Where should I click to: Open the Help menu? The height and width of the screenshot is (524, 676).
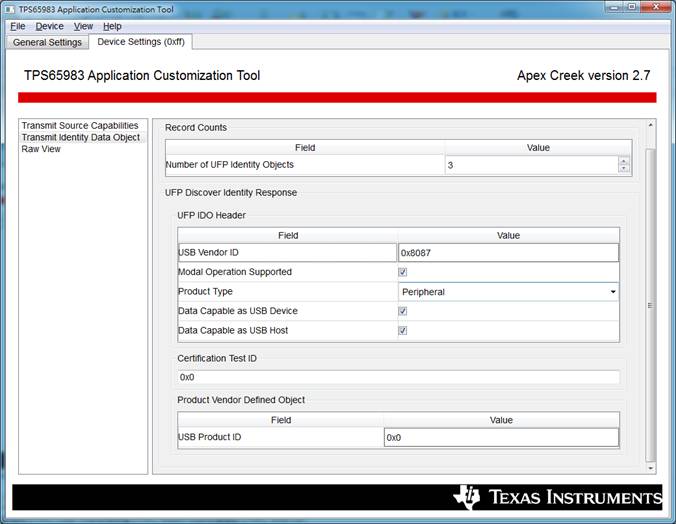112,26
